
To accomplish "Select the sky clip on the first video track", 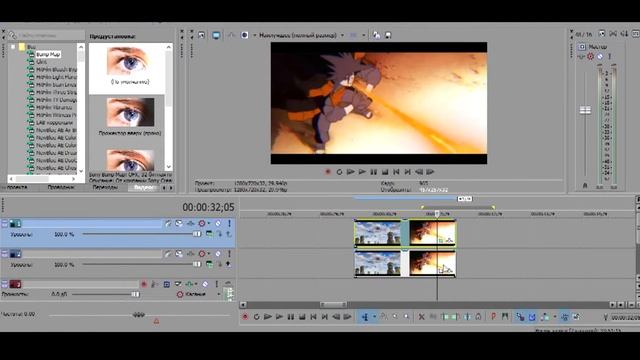I will click(378, 233).
